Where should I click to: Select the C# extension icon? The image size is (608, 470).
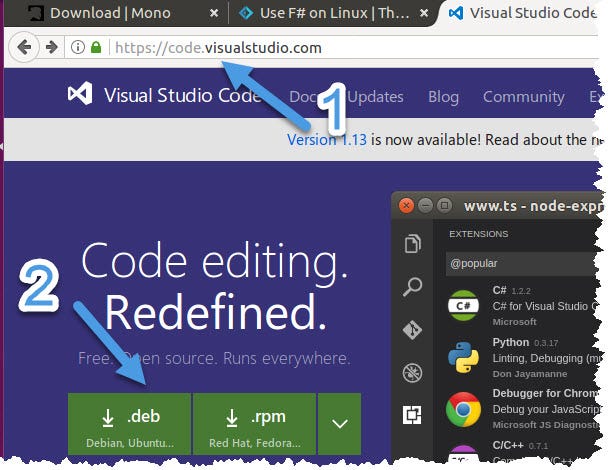463,306
